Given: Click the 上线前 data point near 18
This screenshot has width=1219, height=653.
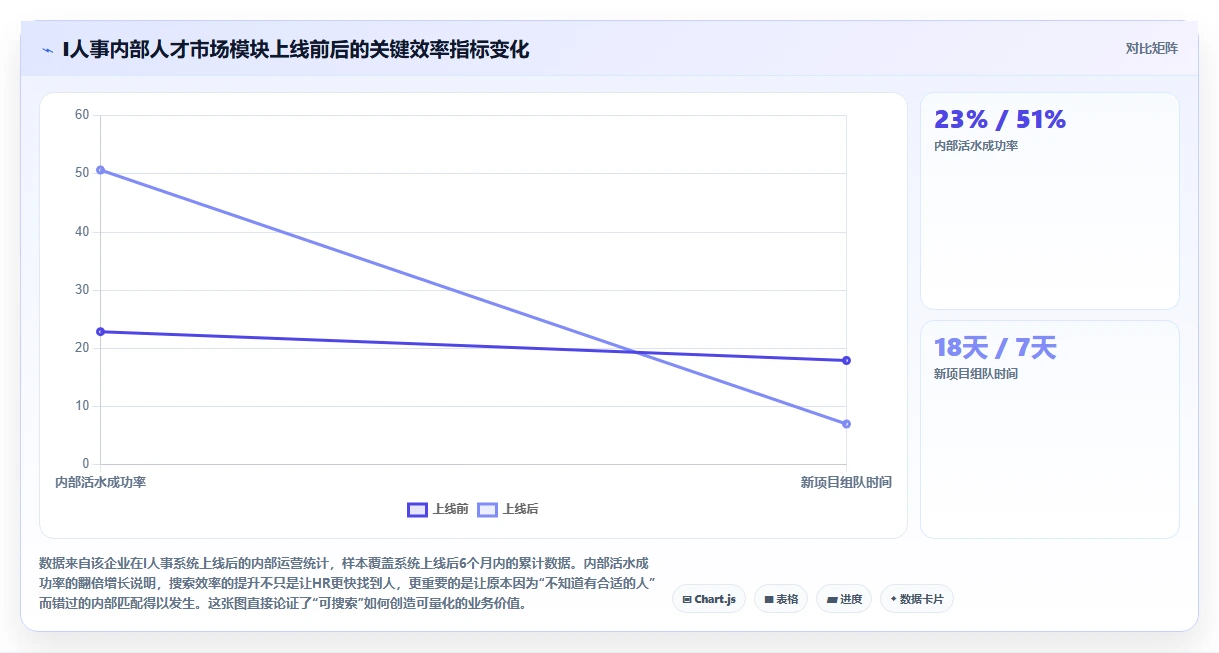Looking at the screenshot, I should click(x=846, y=360).
